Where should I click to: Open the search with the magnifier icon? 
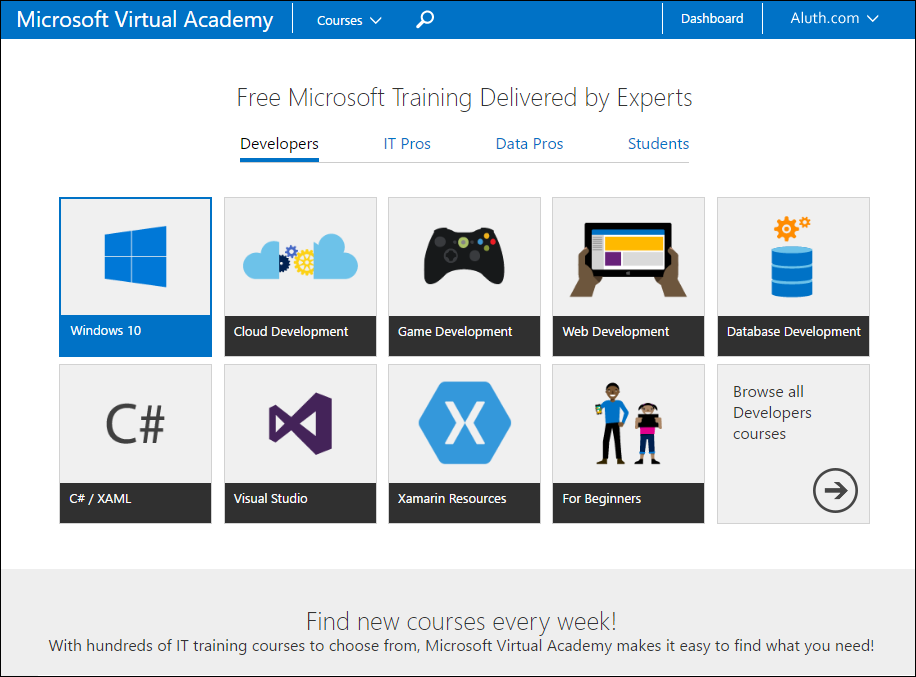(x=424, y=19)
